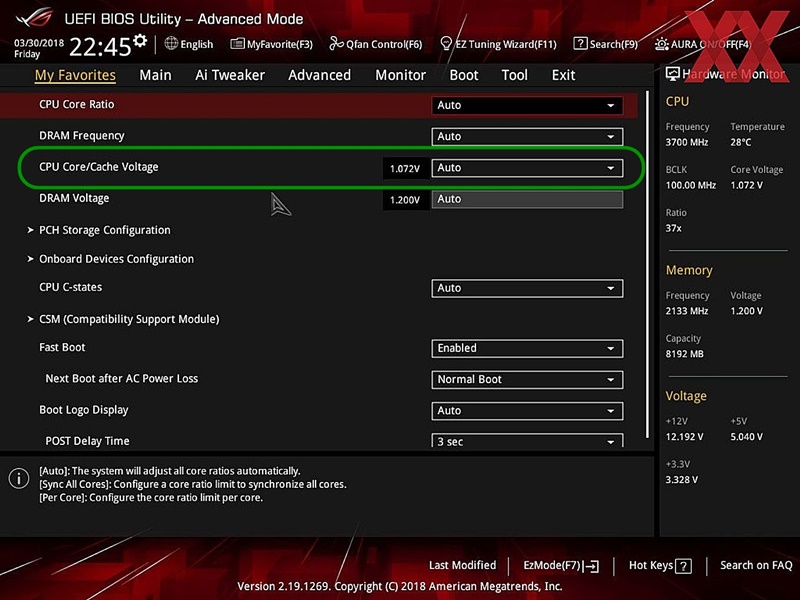Image resolution: width=800 pixels, height=600 pixels.
Task: Open the clock settings gear icon
Action: 140,41
